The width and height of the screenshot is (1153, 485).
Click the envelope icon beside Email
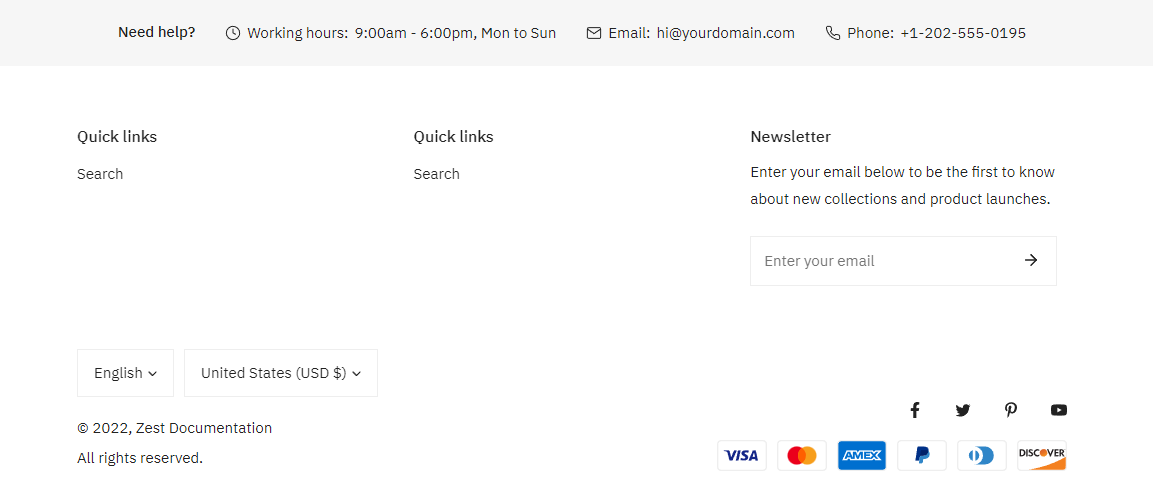[594, 33]
